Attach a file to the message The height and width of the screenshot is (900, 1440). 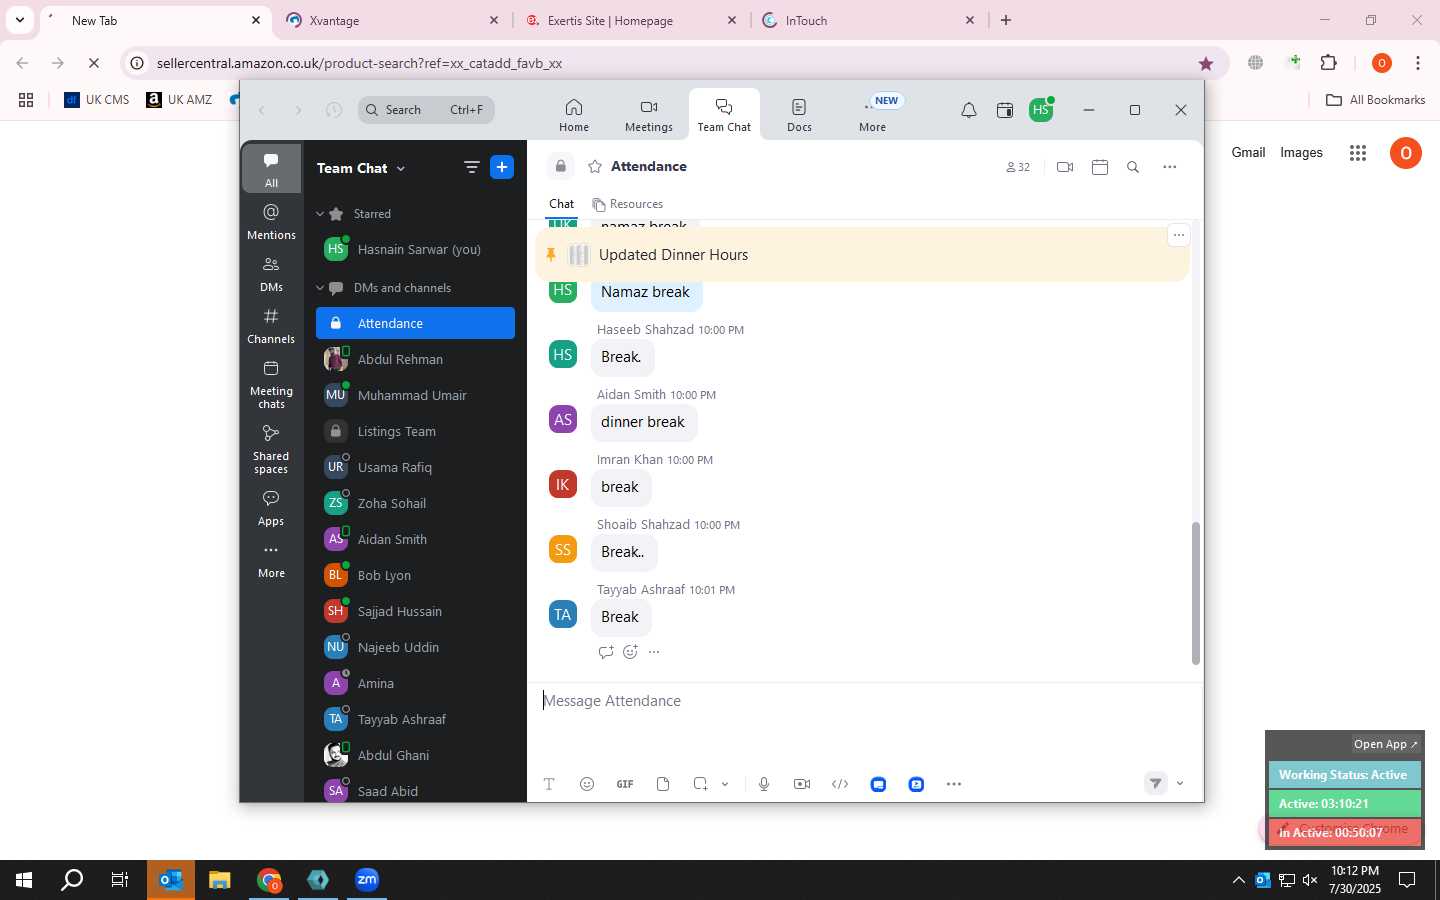click(663, 784)
